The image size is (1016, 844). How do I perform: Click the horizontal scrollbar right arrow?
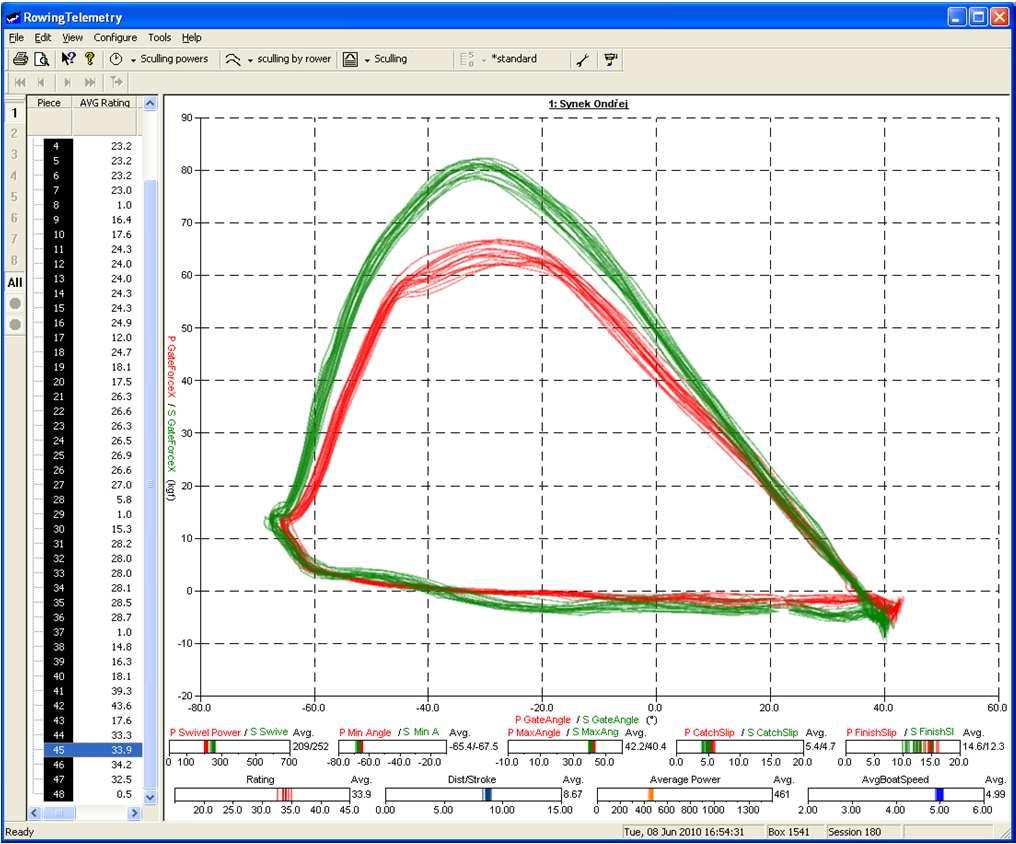tap(134, 812)
